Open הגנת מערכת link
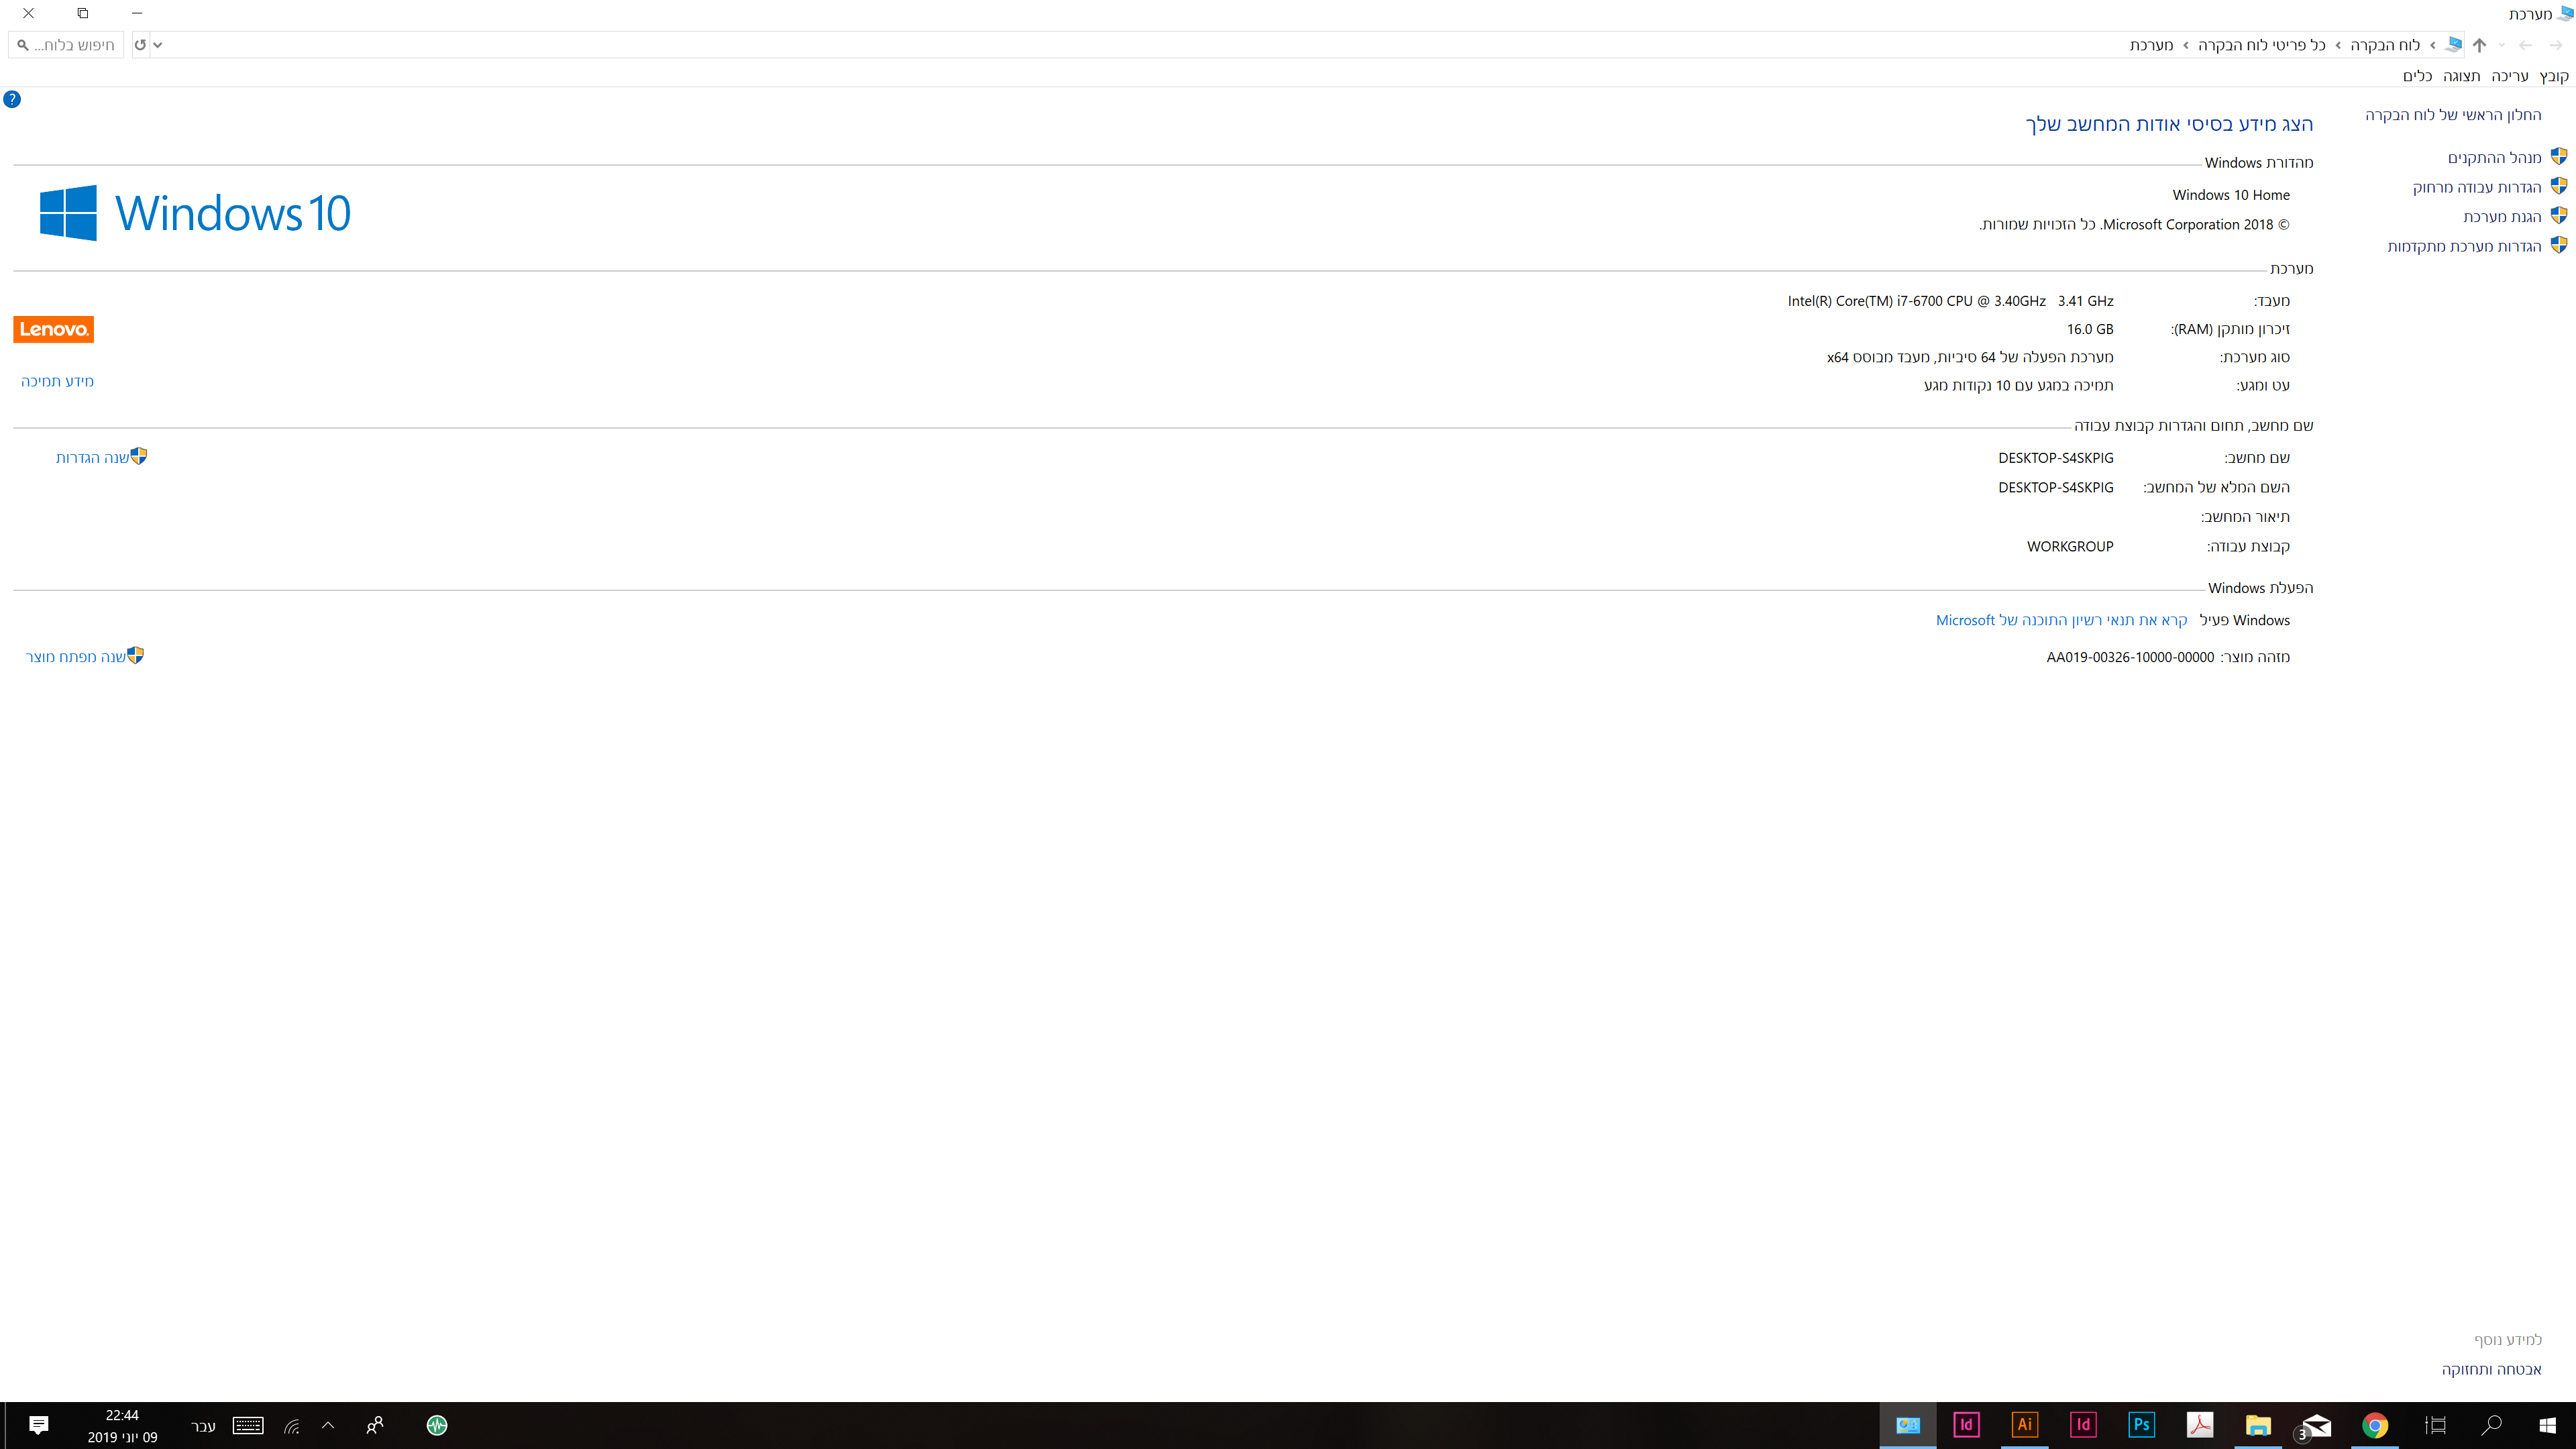Viewport: 2576px width, 1449px height. 2502,217
